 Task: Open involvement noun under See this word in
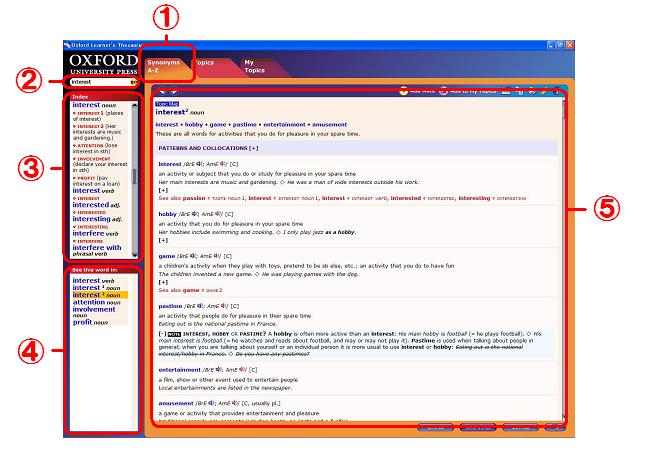click(94, 312)
